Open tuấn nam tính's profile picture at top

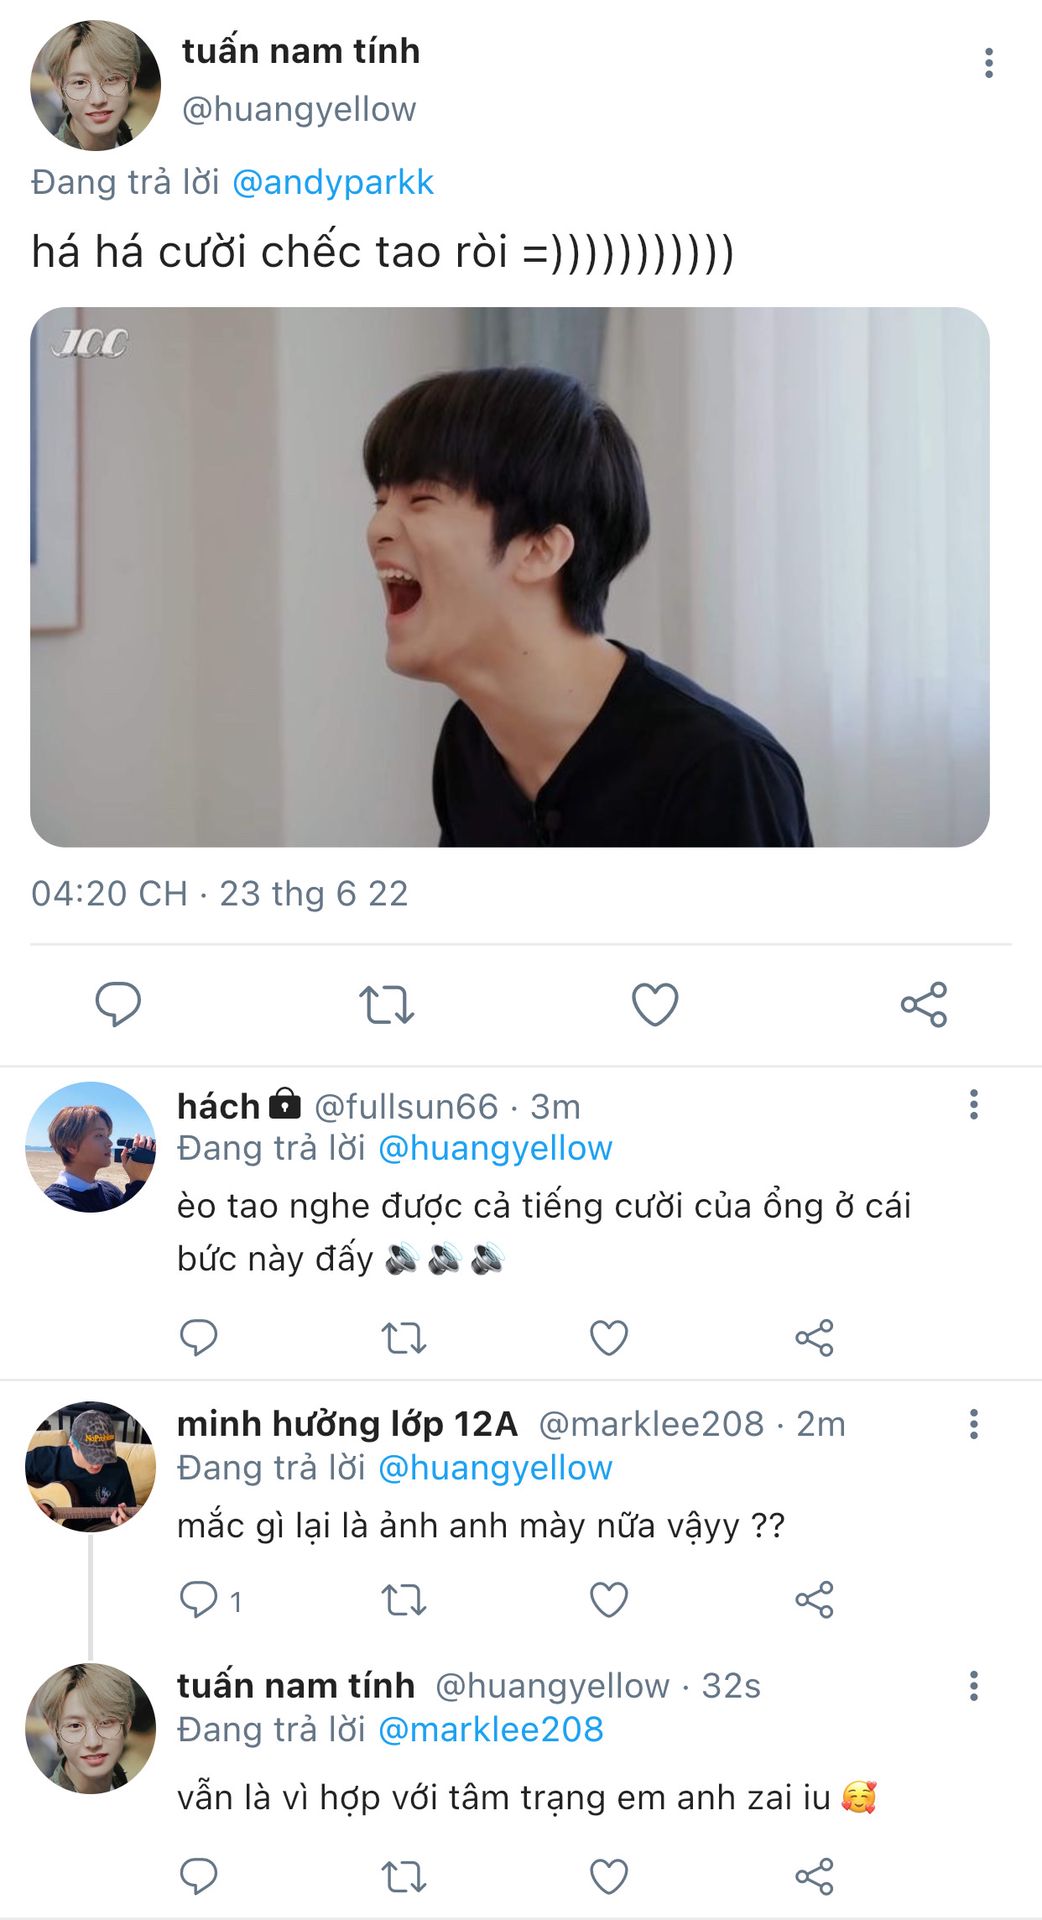point(95,85)
